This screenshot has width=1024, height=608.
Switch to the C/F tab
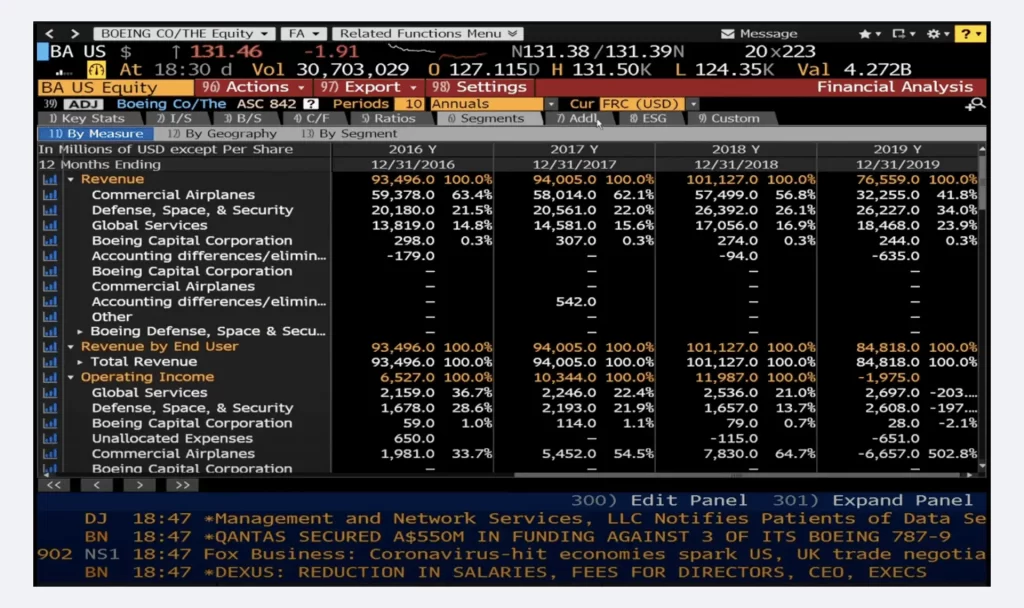point(312,119)
